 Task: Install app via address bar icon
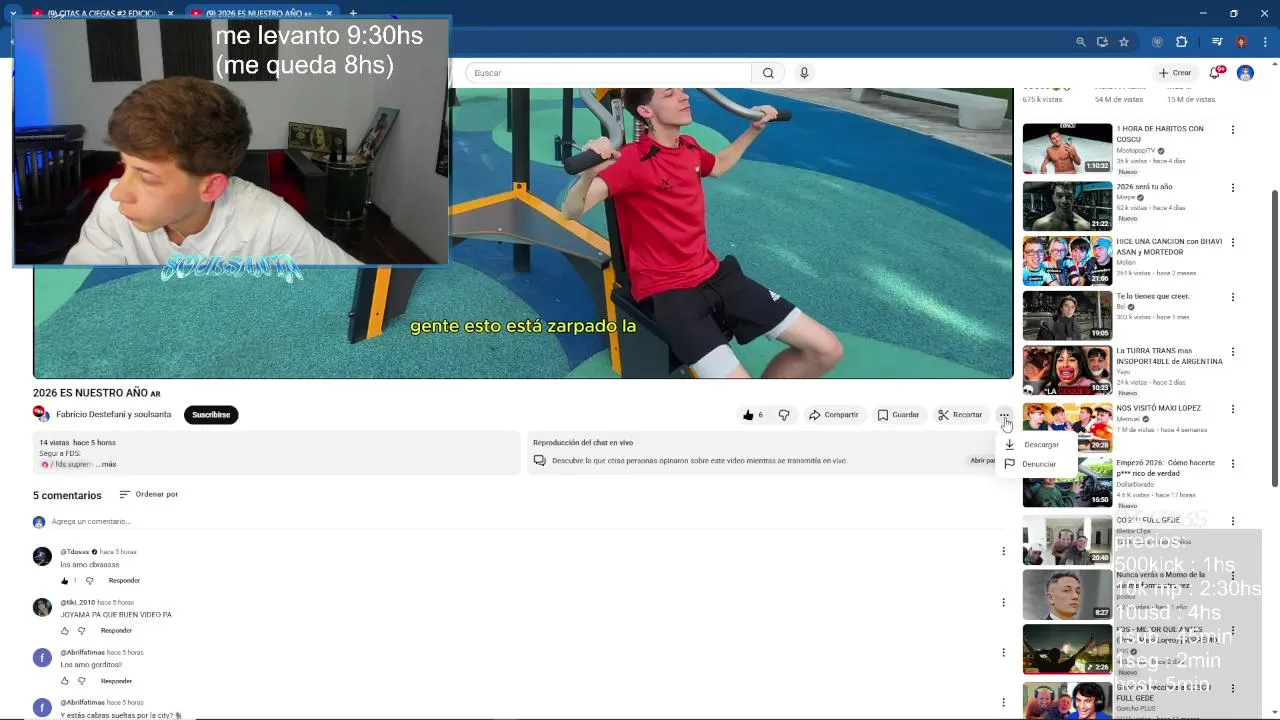[1102, 42]
